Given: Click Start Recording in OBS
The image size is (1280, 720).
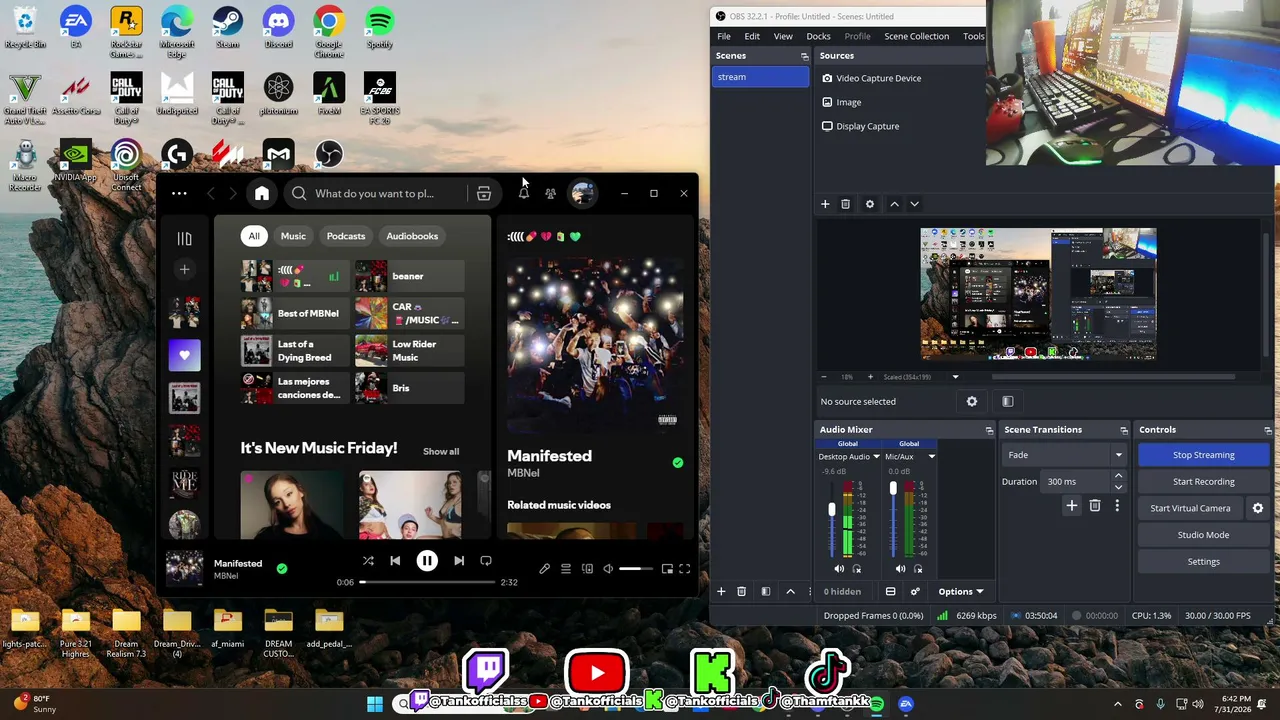Looking at the screenshot, I should pos(1203,481).
